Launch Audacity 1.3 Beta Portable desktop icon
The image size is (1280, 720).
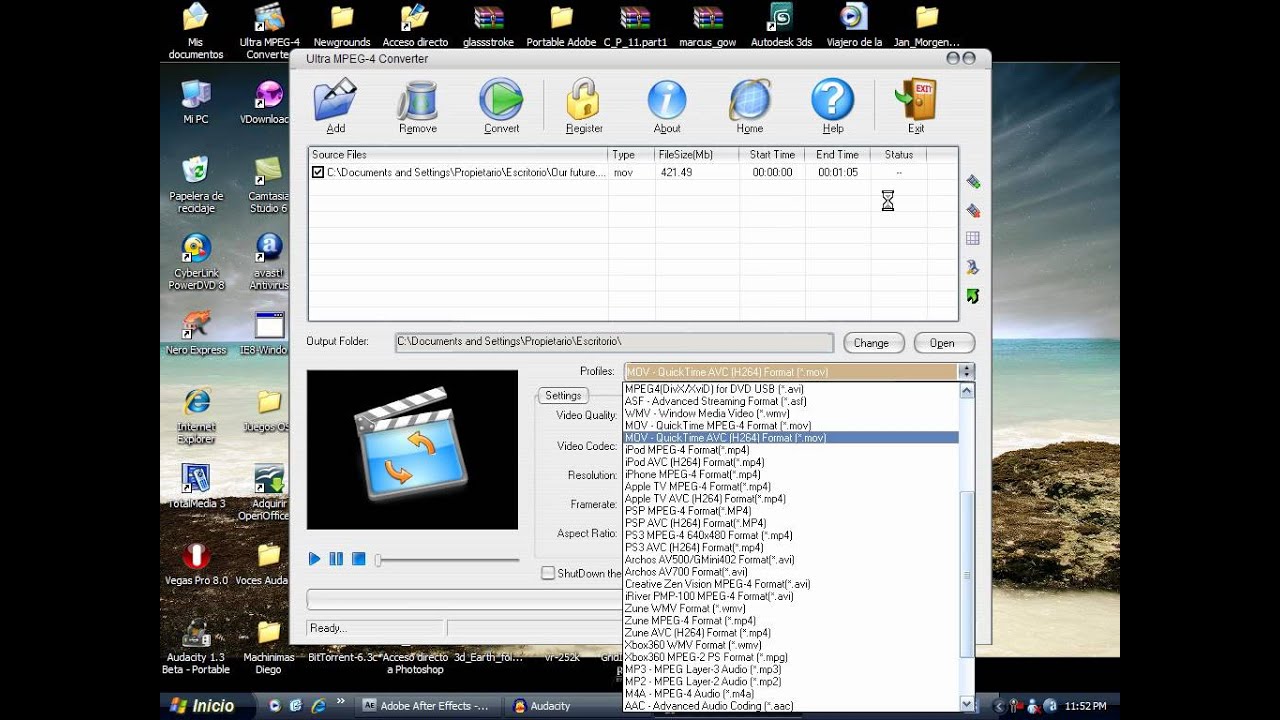coord(196,647)
